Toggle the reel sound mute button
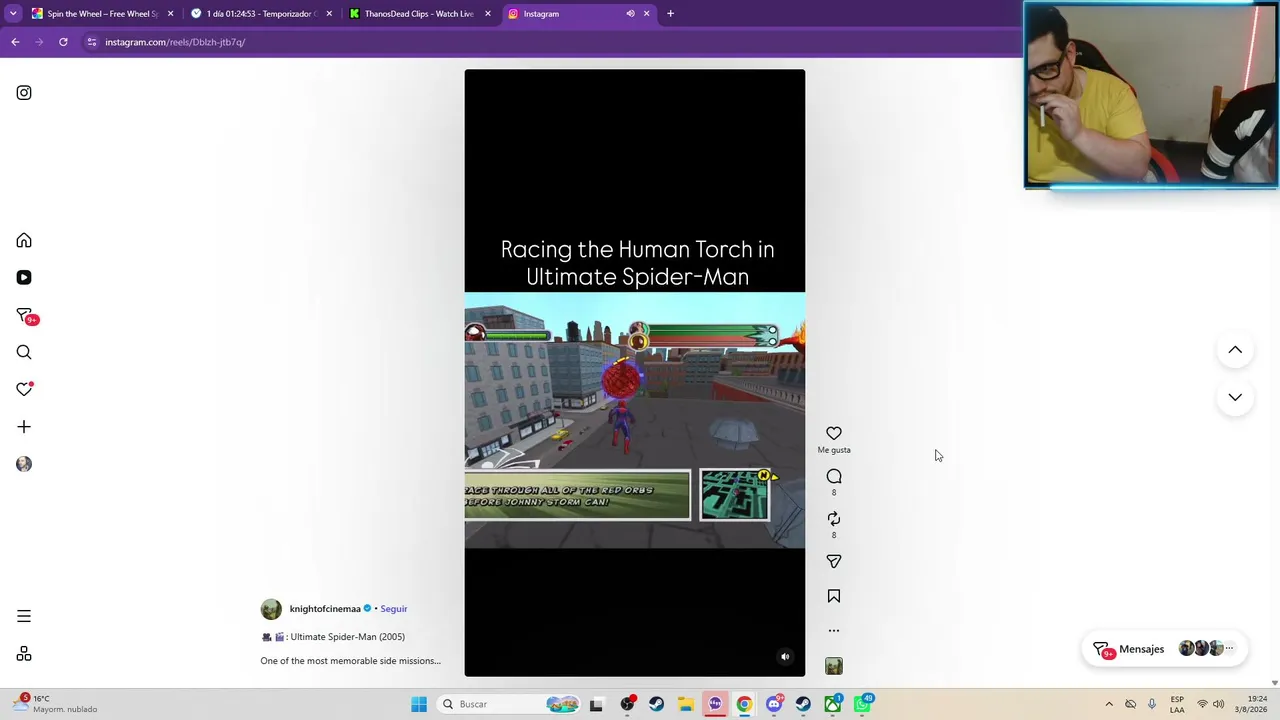The height and width of the screenshot is (720, 1280). coord(785,657)
